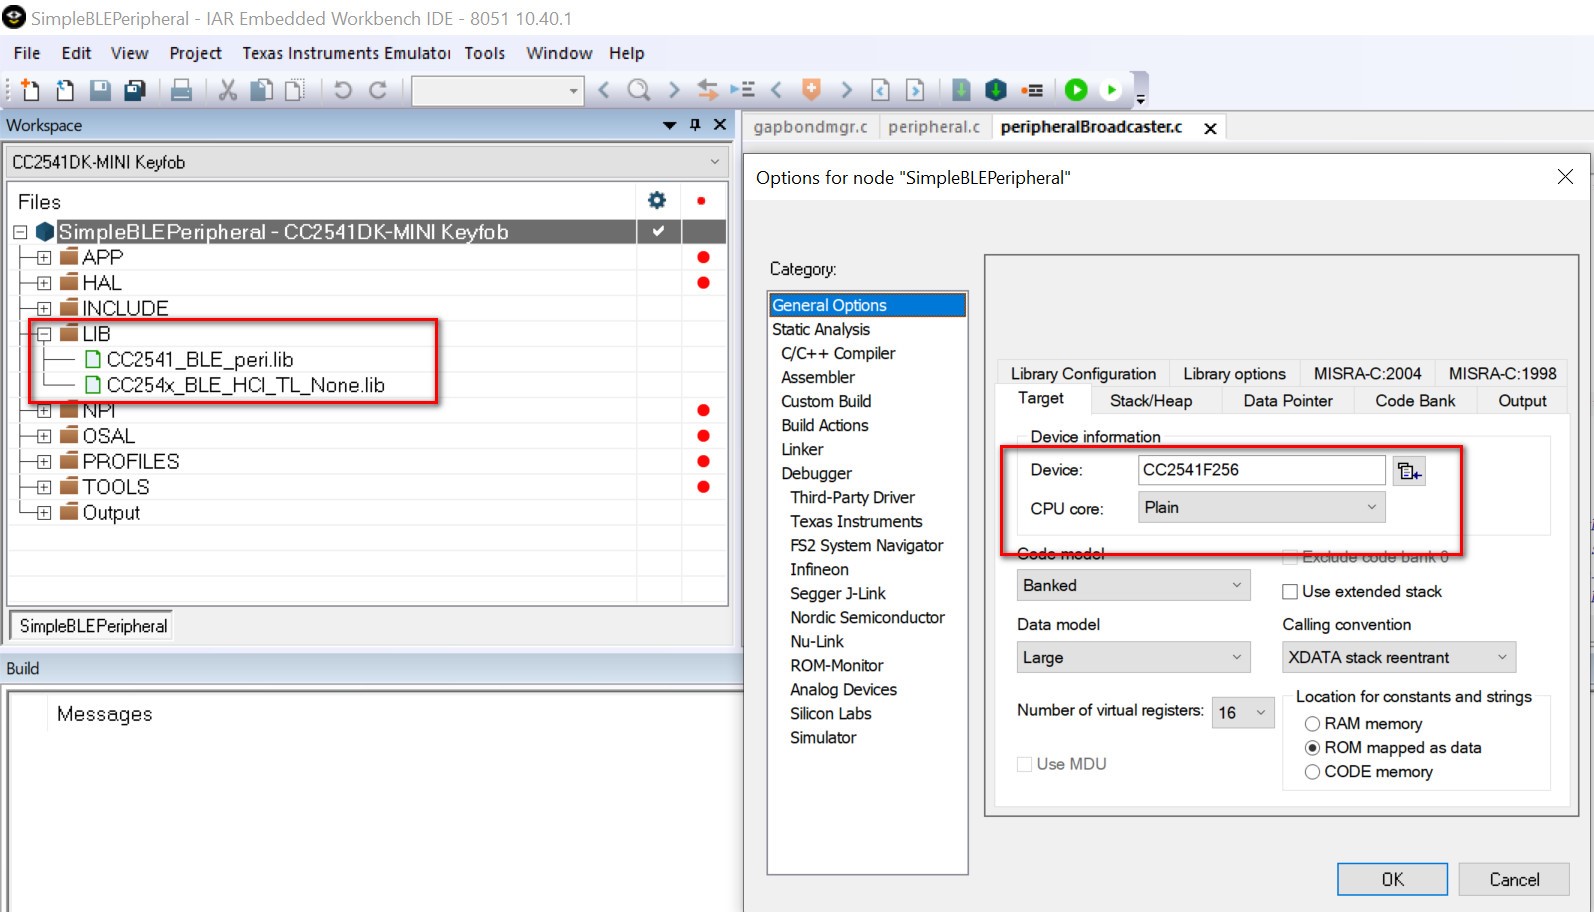
Task: Click the Open file toolbar icon
Action: pyautogui.click(x=65, y=90)
